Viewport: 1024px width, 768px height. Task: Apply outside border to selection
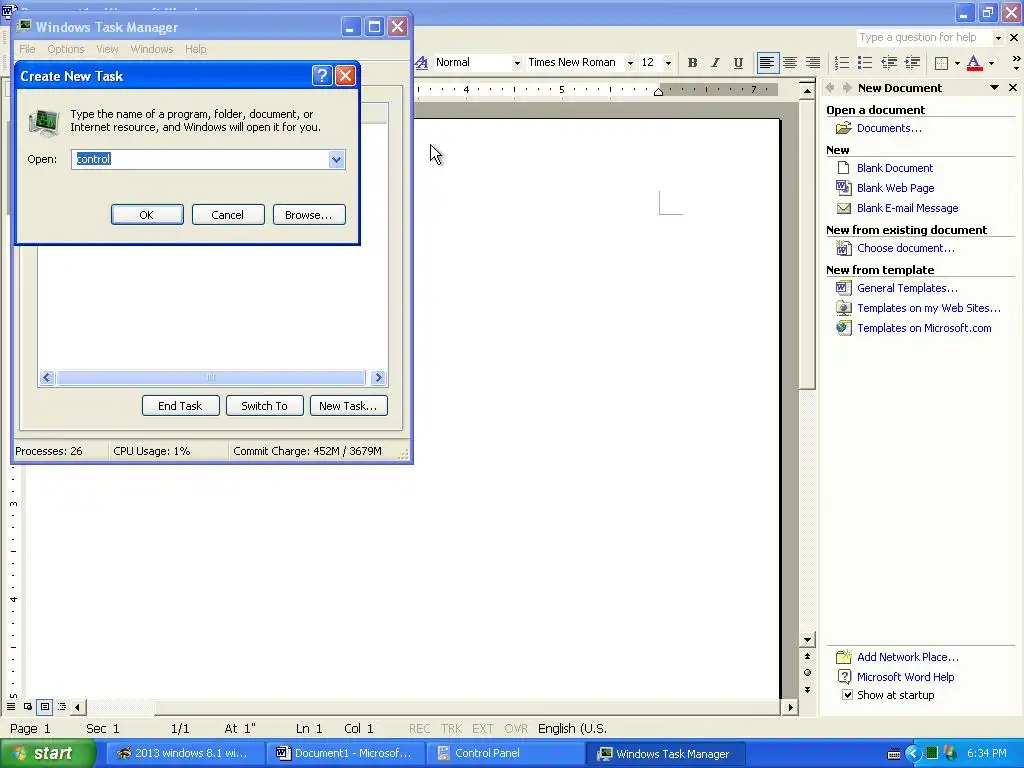(942, 63)
